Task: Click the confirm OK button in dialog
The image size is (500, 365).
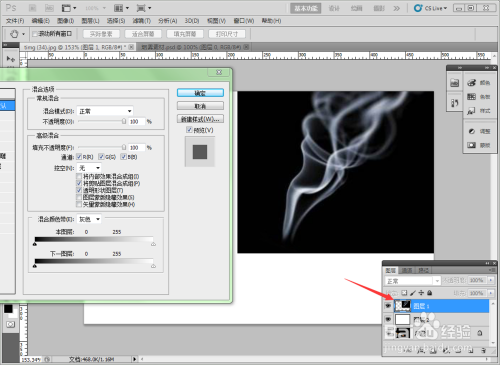Action: pyautogui.click(x=200, y=93)
